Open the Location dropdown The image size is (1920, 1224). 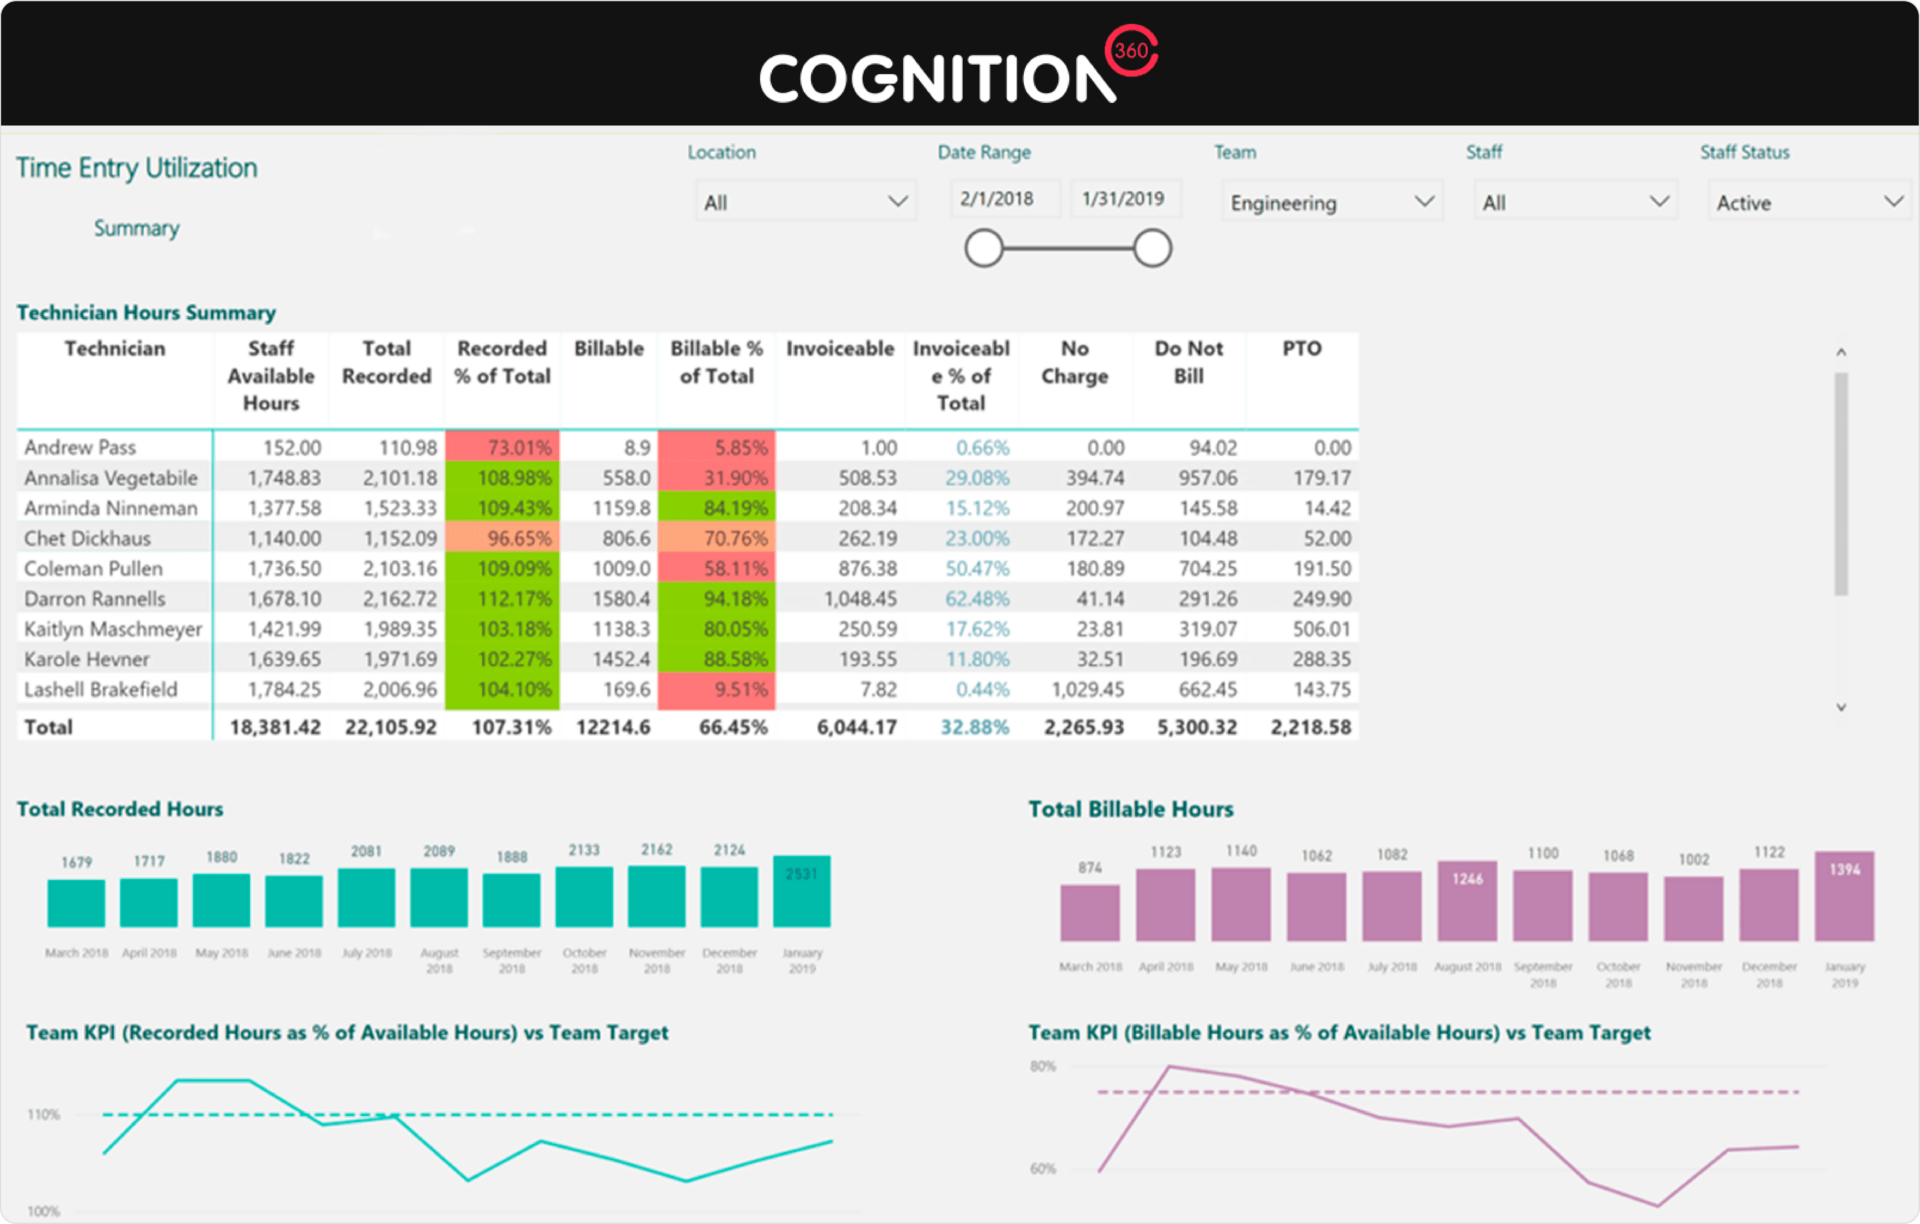point(805,202)
